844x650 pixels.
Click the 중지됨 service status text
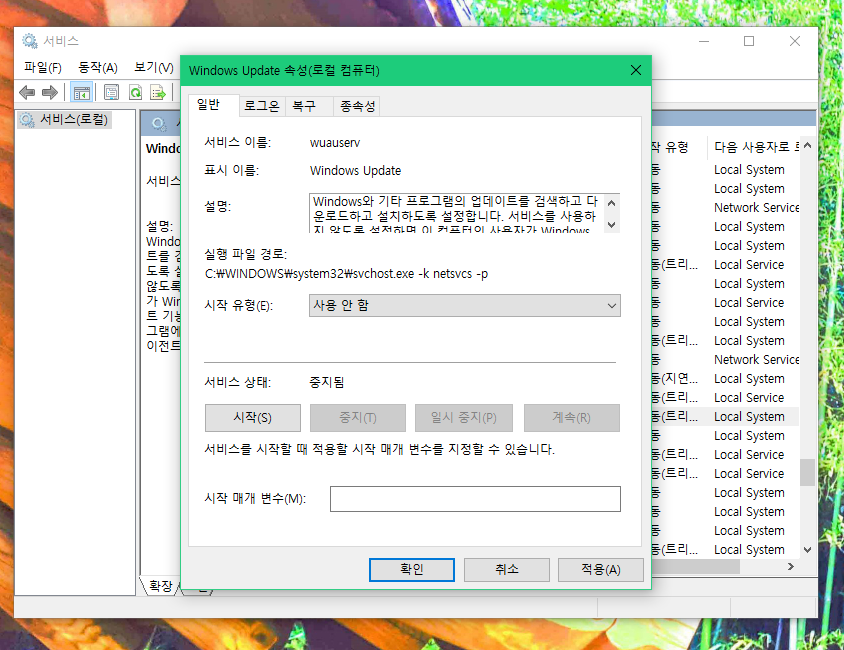pos(327,383)
